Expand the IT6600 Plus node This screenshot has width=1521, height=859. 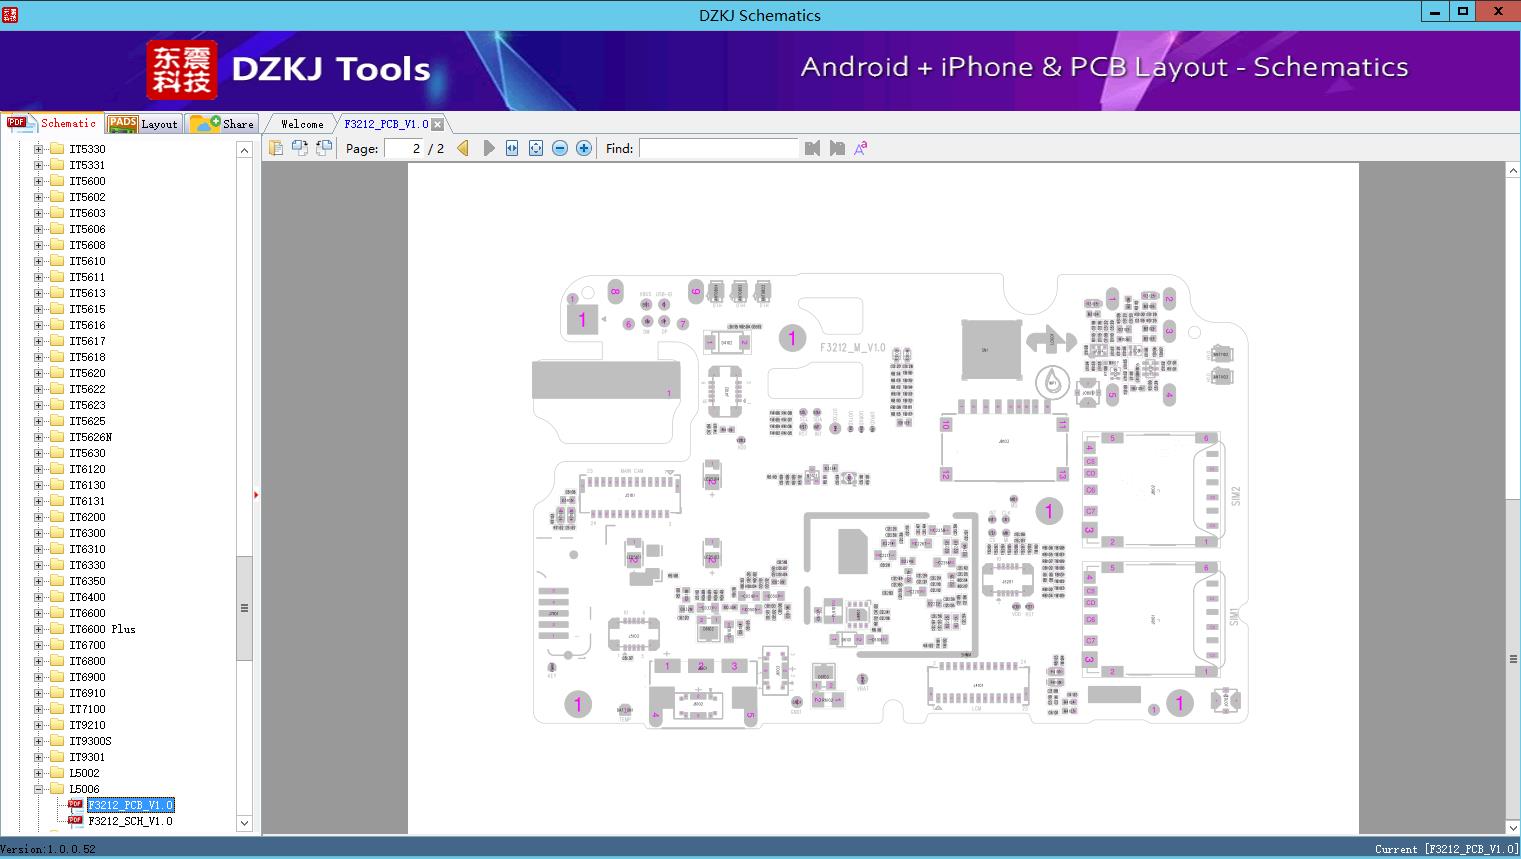(x=38, y=629)
